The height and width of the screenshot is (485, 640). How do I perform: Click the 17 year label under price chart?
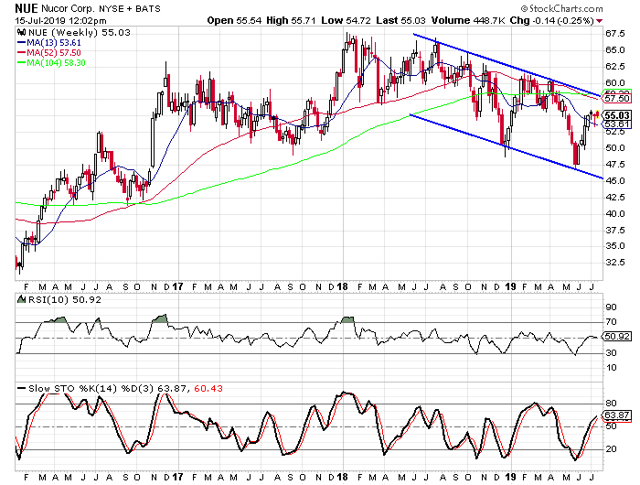click(x=177, y=287)
